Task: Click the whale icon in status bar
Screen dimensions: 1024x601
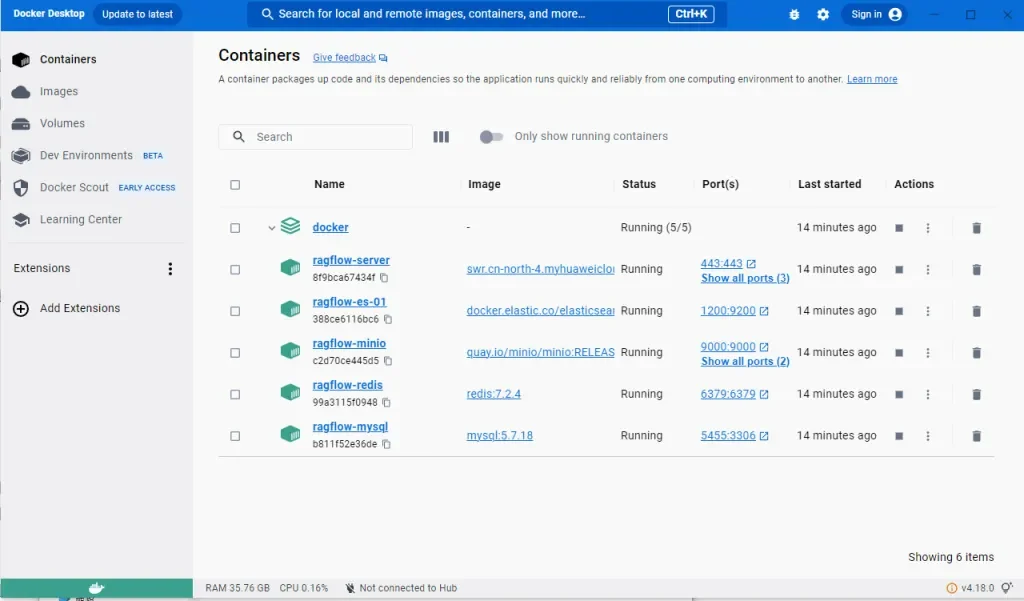Action: [97, 588]
